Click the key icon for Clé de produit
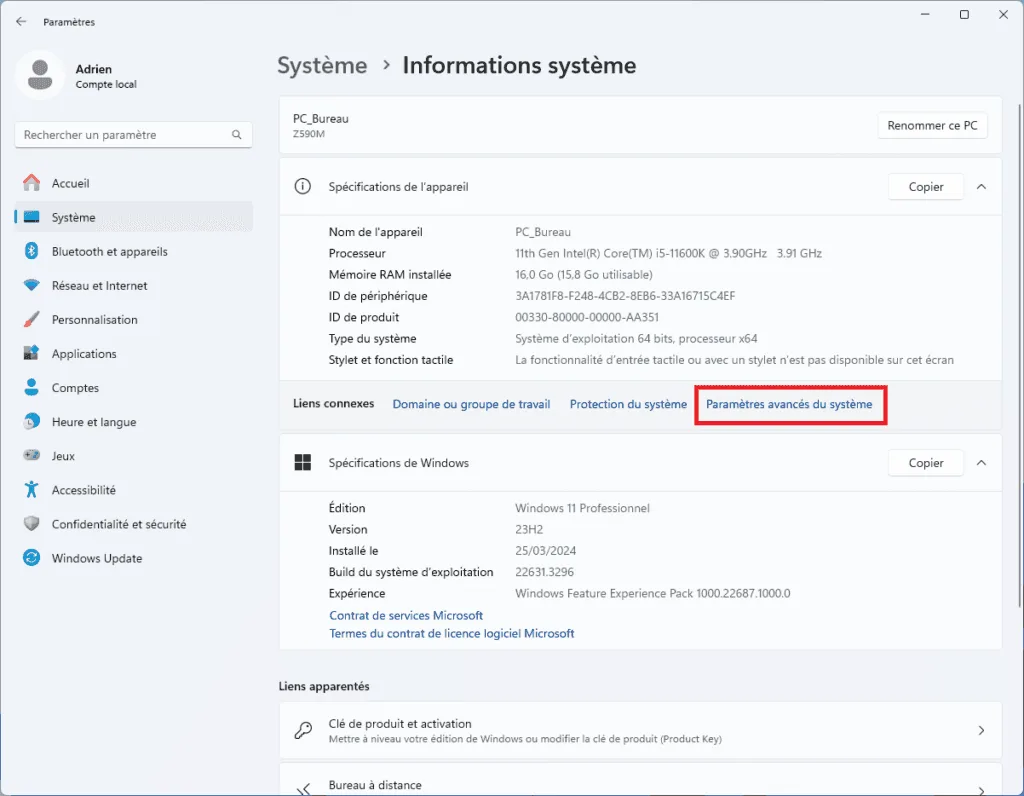 pos(303,730)
